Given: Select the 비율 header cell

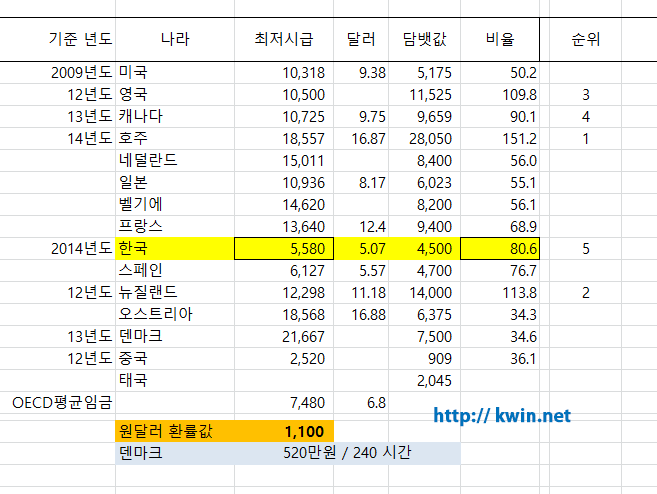Looking at the screenshot, I should pyautogui.click(x=500, y=40).
